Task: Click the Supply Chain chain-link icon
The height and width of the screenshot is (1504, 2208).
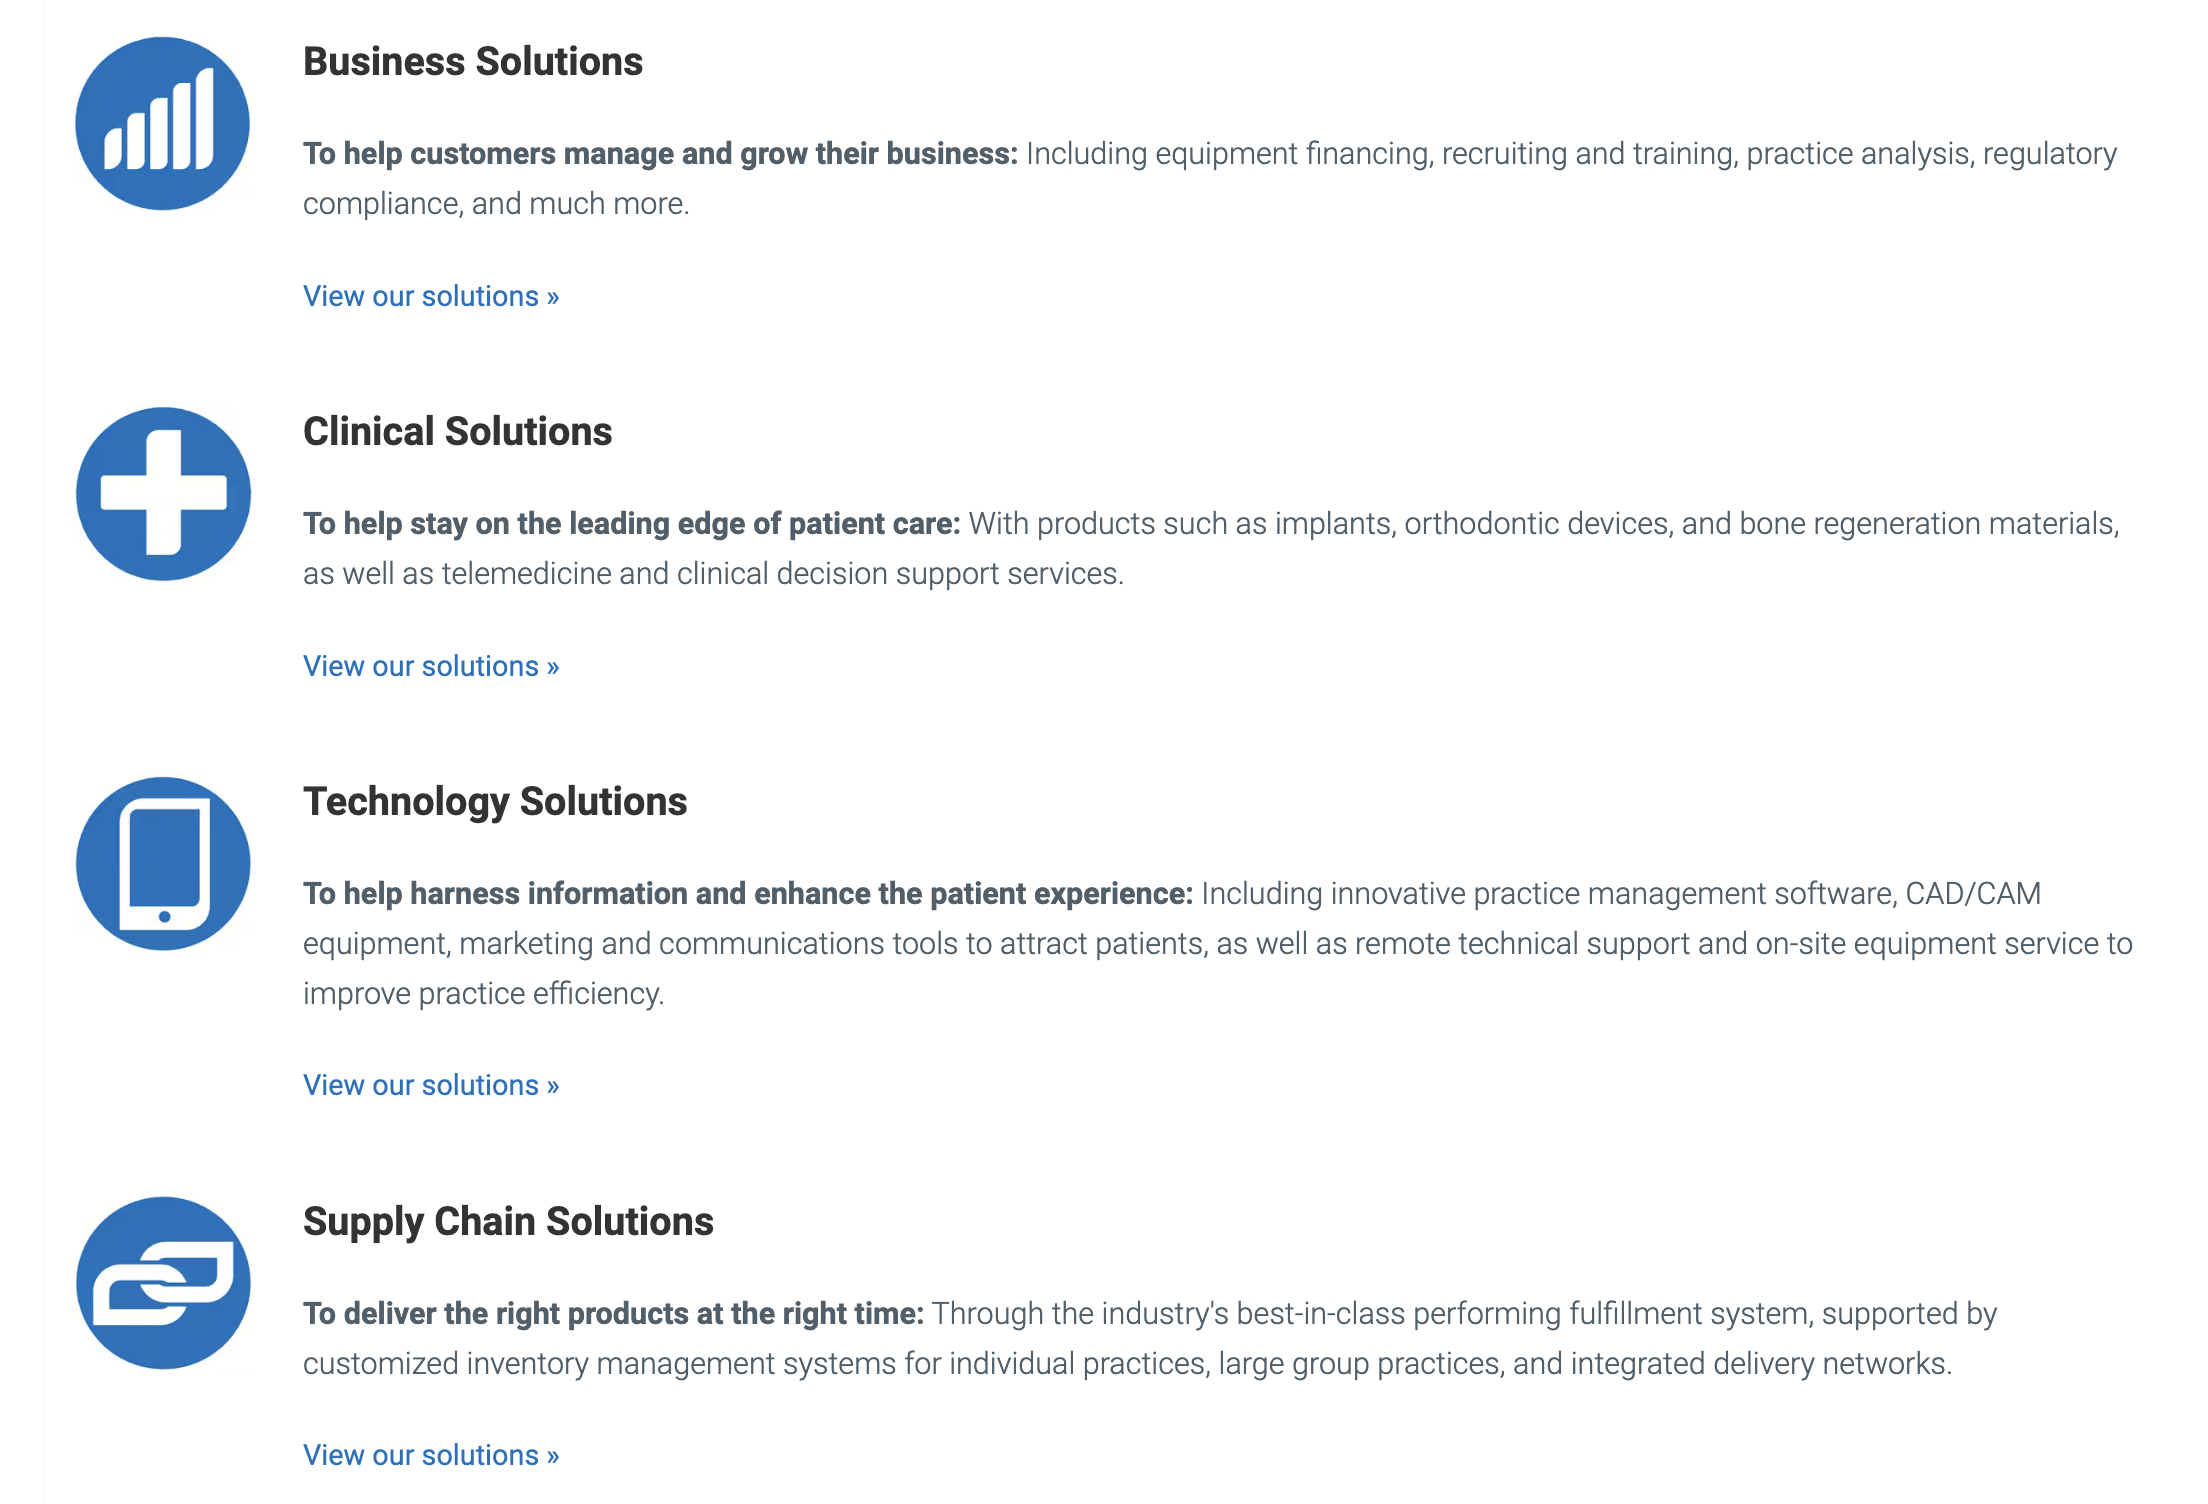Action: click(163, 1283)
